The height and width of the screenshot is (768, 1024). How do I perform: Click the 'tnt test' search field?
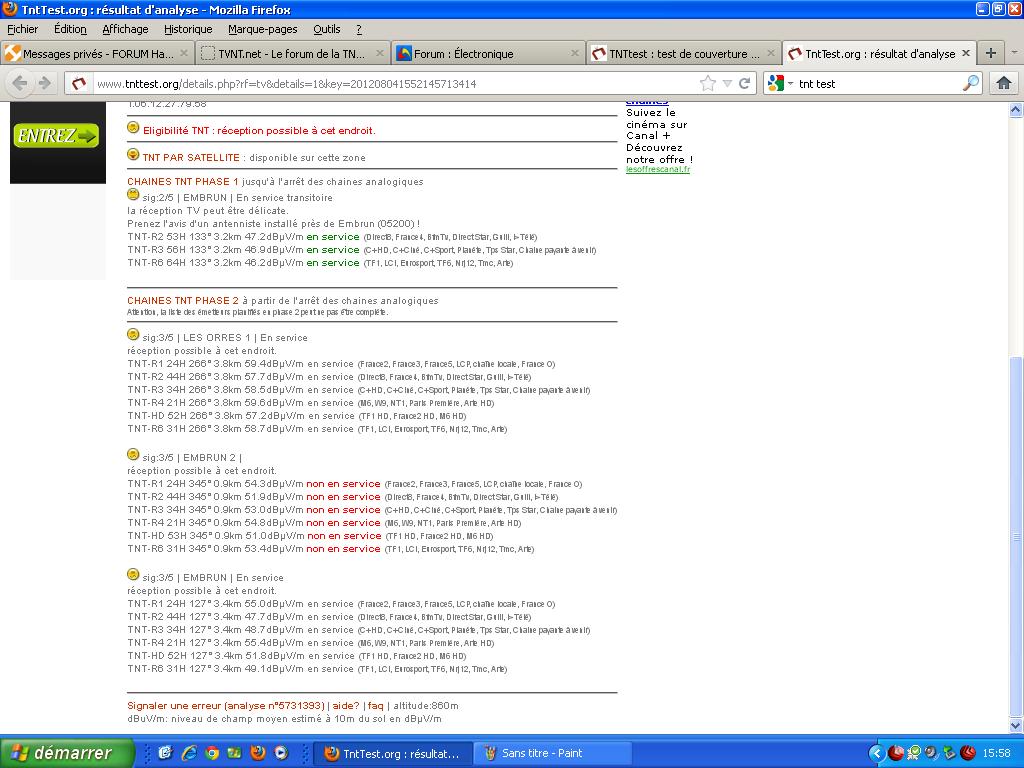coord(878,84)
